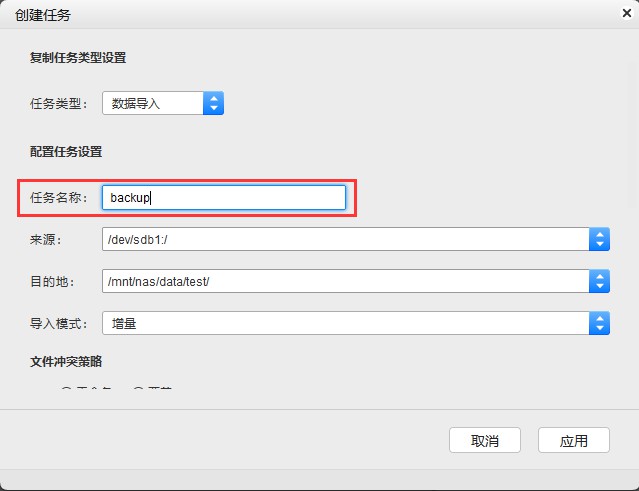Select the second 文件冲突策略 radio option
This screenshot has height=491, width=639.
click(138, 391)
